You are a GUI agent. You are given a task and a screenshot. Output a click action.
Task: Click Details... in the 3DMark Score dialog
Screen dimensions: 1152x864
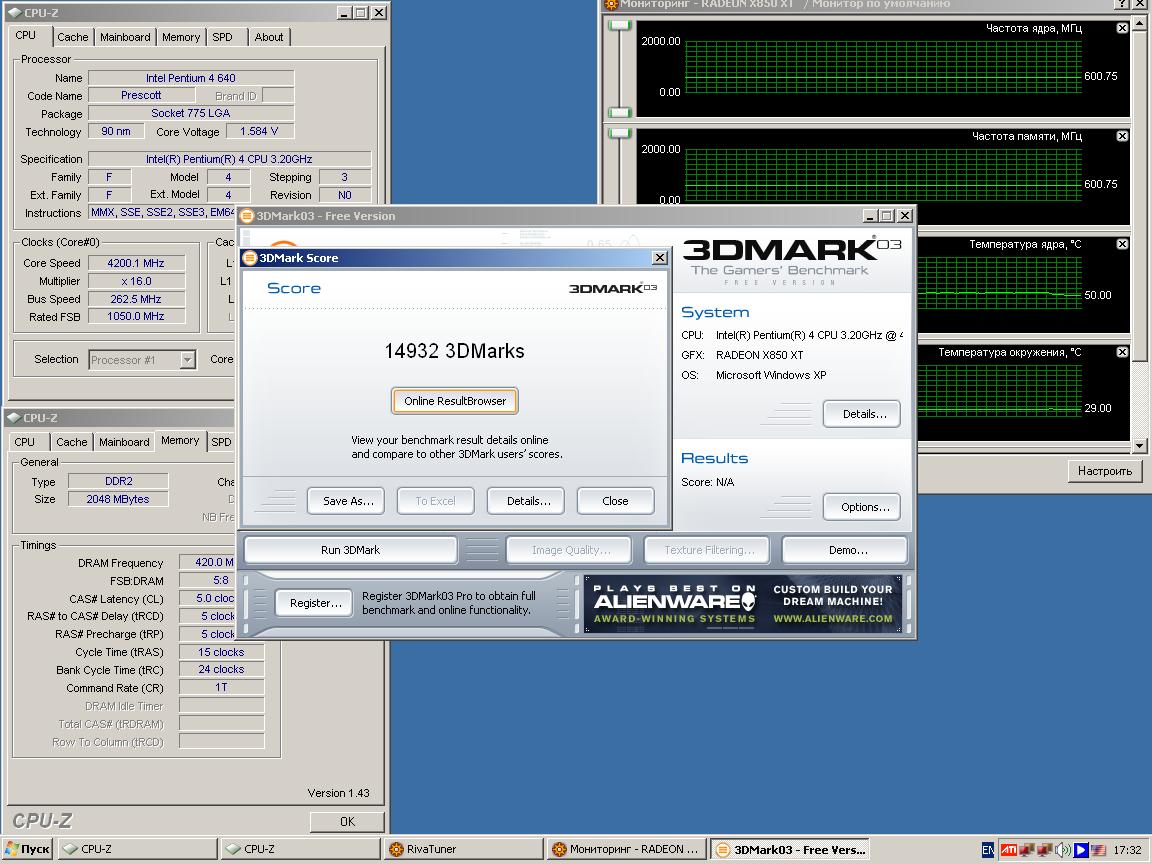tap(528, 501)
